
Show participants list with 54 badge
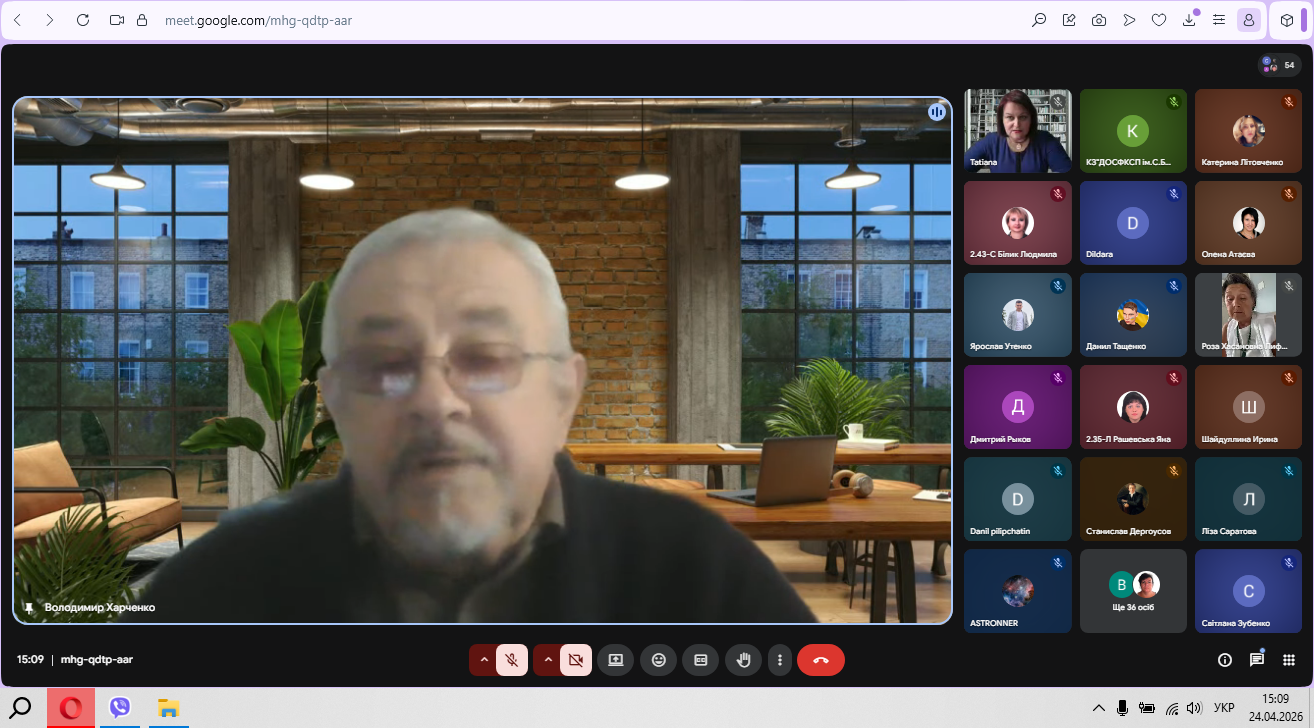[x=1279, y=65]
